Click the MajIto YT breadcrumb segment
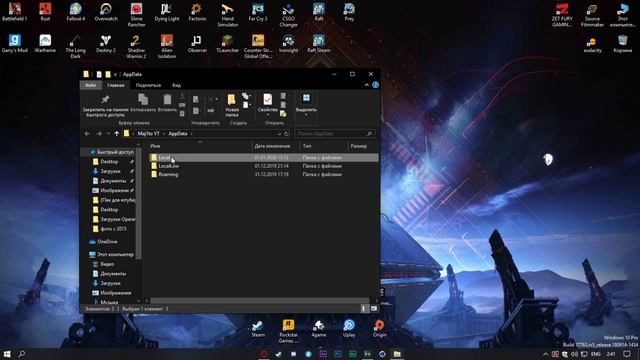 (x=148, y=133)
